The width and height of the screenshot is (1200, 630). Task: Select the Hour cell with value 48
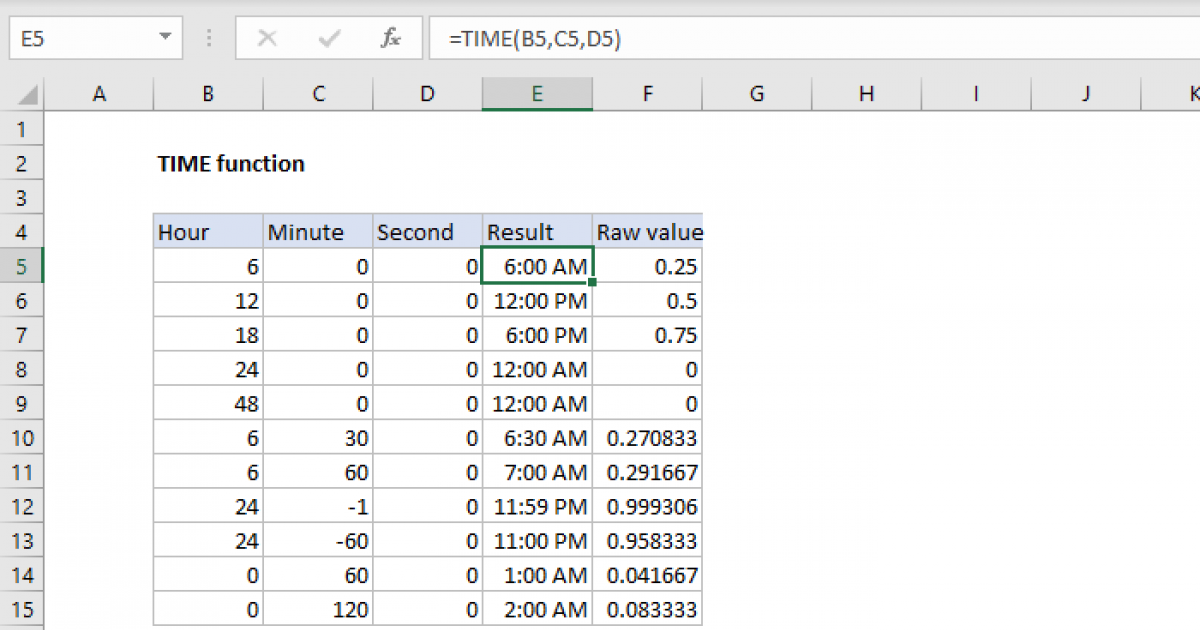(208, 404)
